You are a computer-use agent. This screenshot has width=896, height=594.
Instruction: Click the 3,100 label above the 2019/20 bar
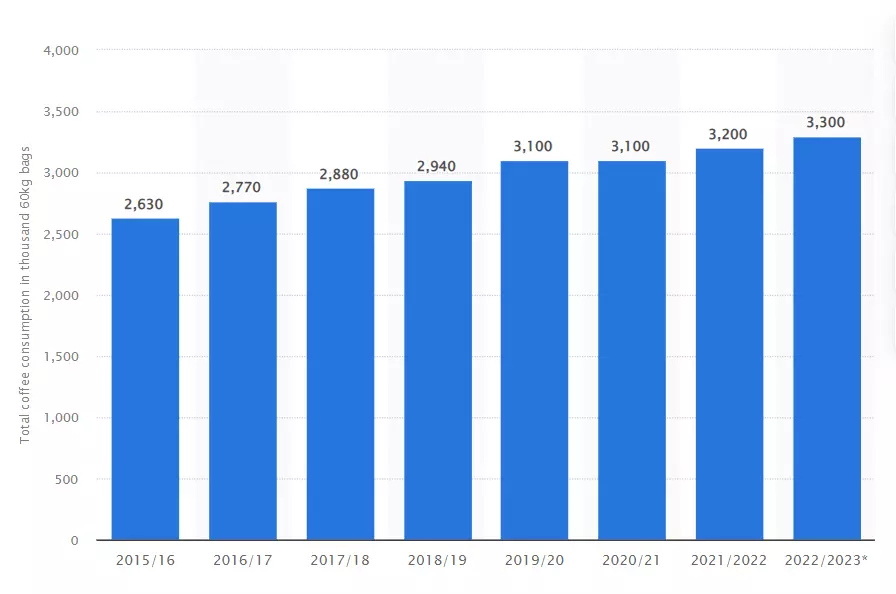tap(533, 146)
